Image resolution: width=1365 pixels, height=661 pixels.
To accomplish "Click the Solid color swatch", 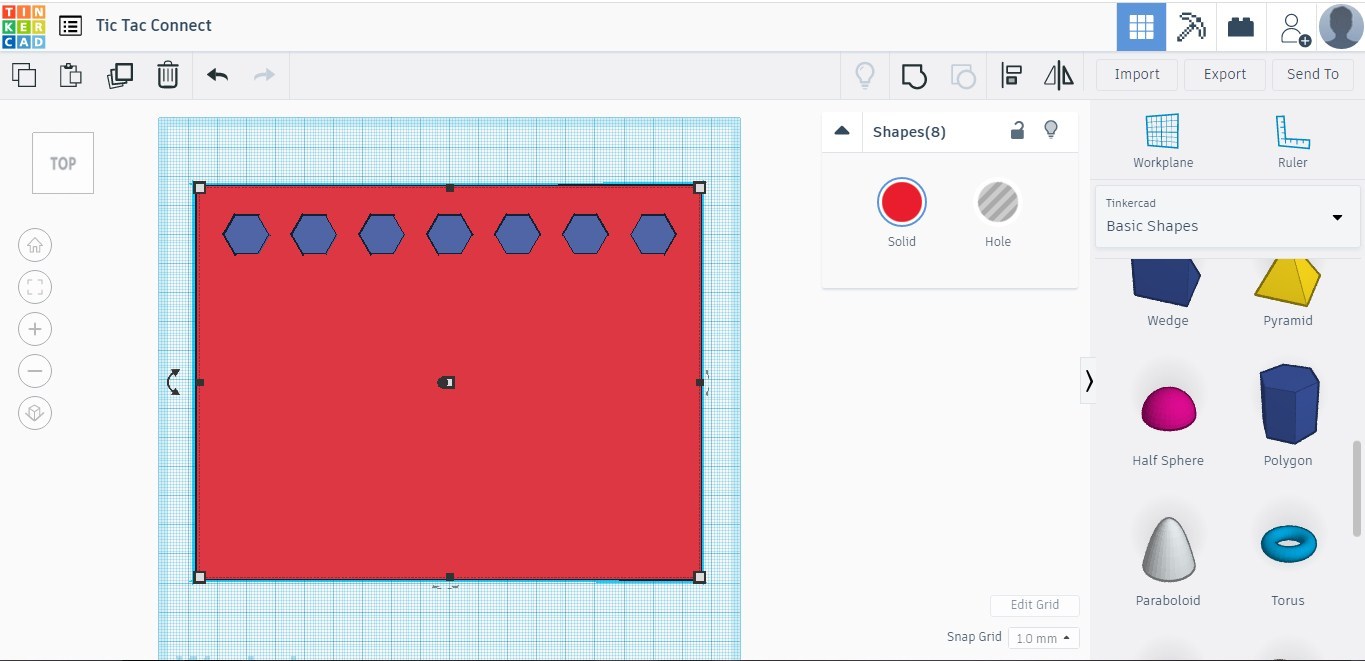I will pos(901,201).
